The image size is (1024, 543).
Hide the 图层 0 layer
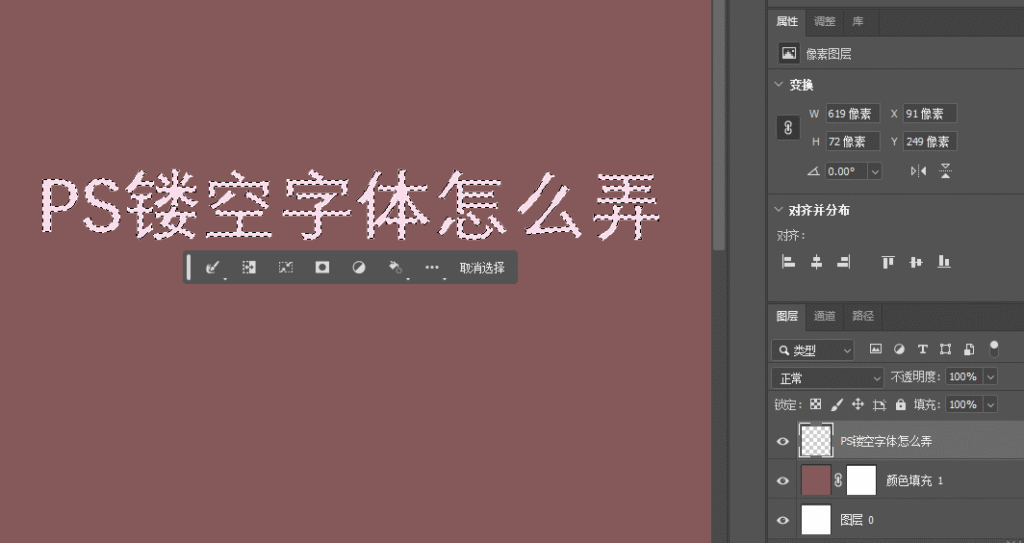click(x=782, y=520)
